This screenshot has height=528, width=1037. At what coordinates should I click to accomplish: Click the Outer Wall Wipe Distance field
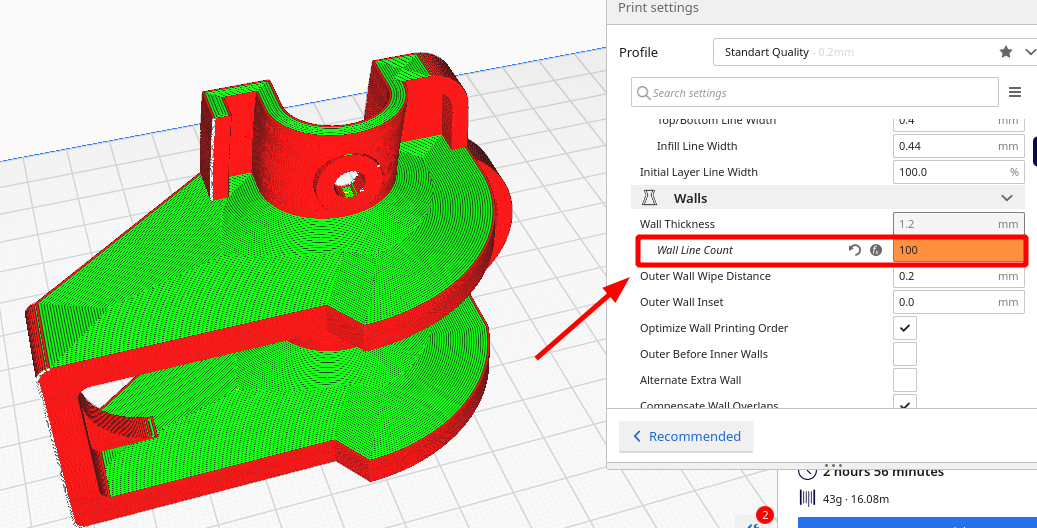(x=958, y=276)
